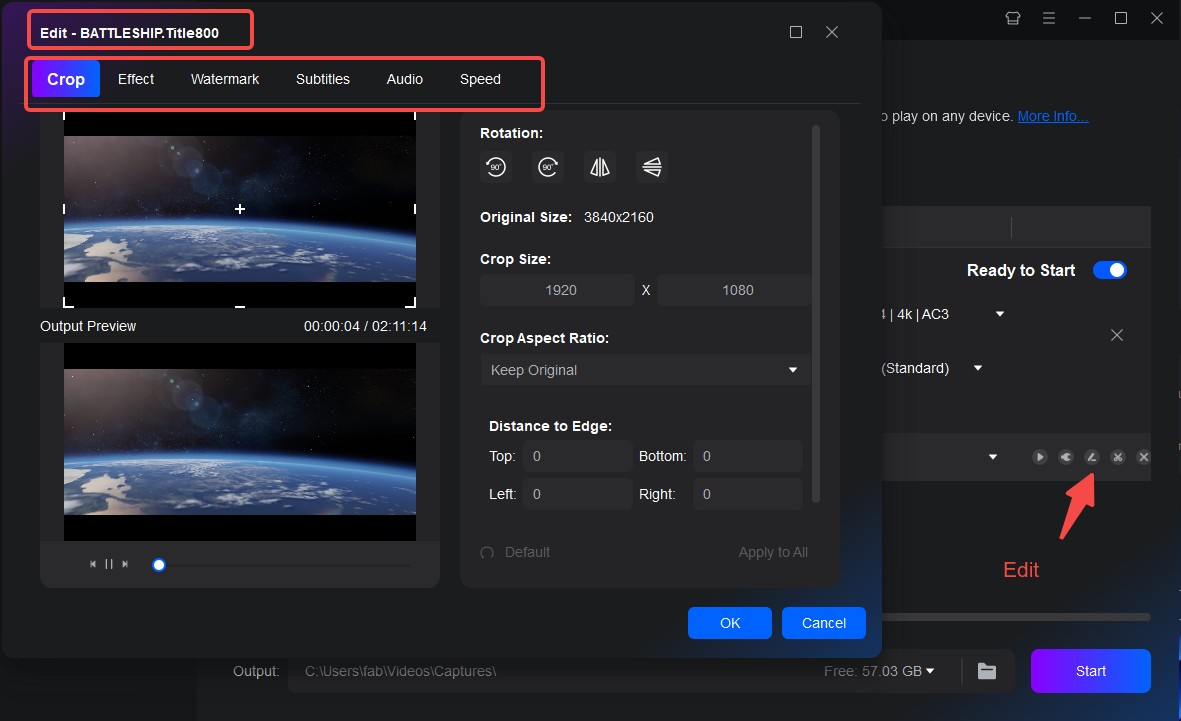Flip the video horizontally

pyautogui.click(x=600, y=167)
